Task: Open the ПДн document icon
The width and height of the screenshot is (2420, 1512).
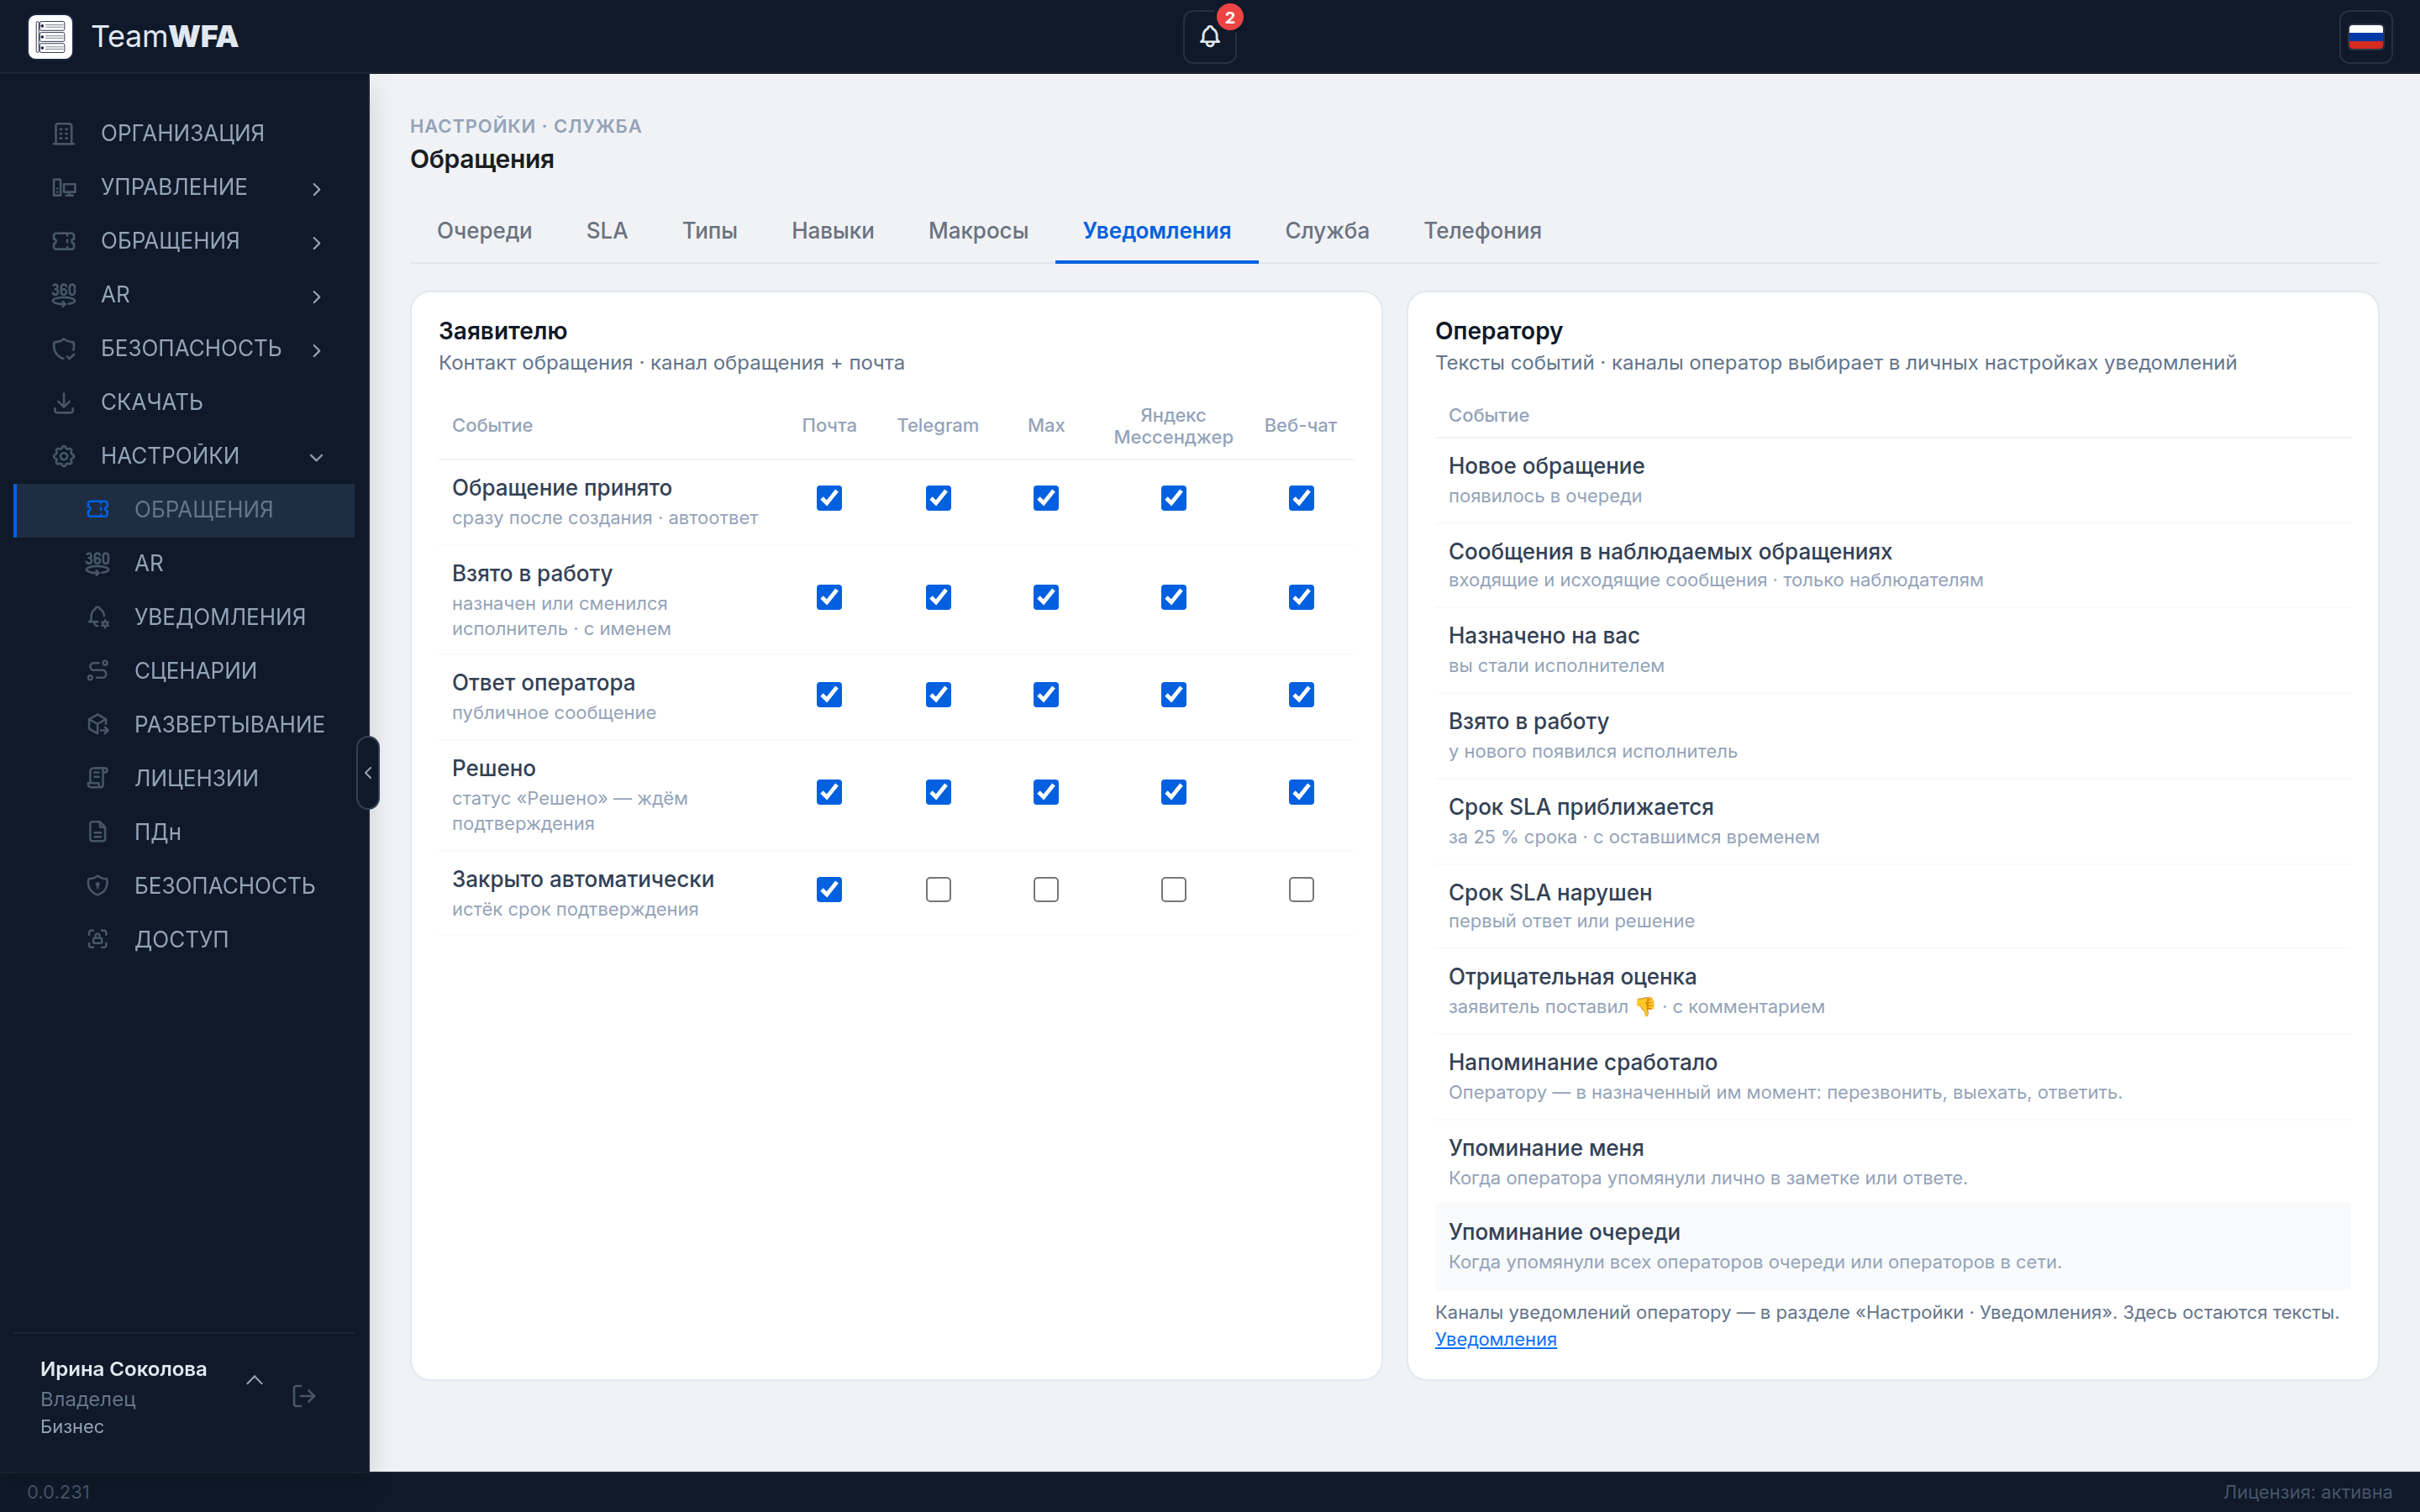Action: [98, 832]
